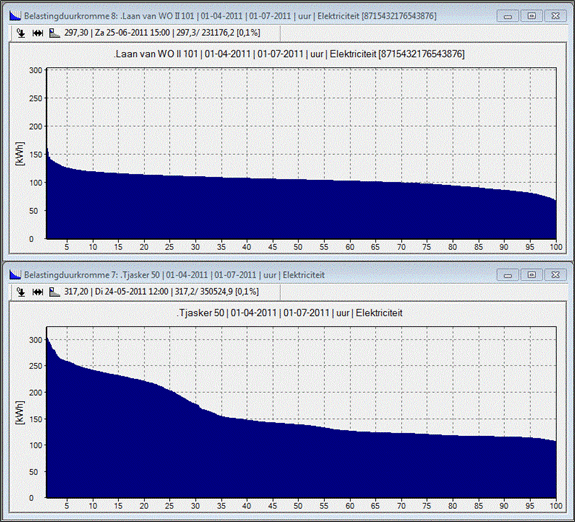
Task: Minimize the Belastingduurkromme 8 window
Action: click(x=508, y=16)
